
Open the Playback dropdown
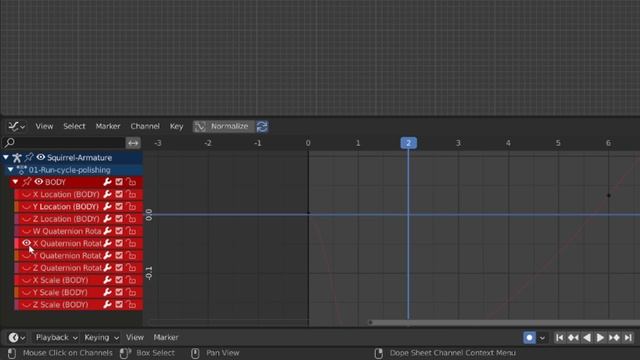(x=56, y=338)
